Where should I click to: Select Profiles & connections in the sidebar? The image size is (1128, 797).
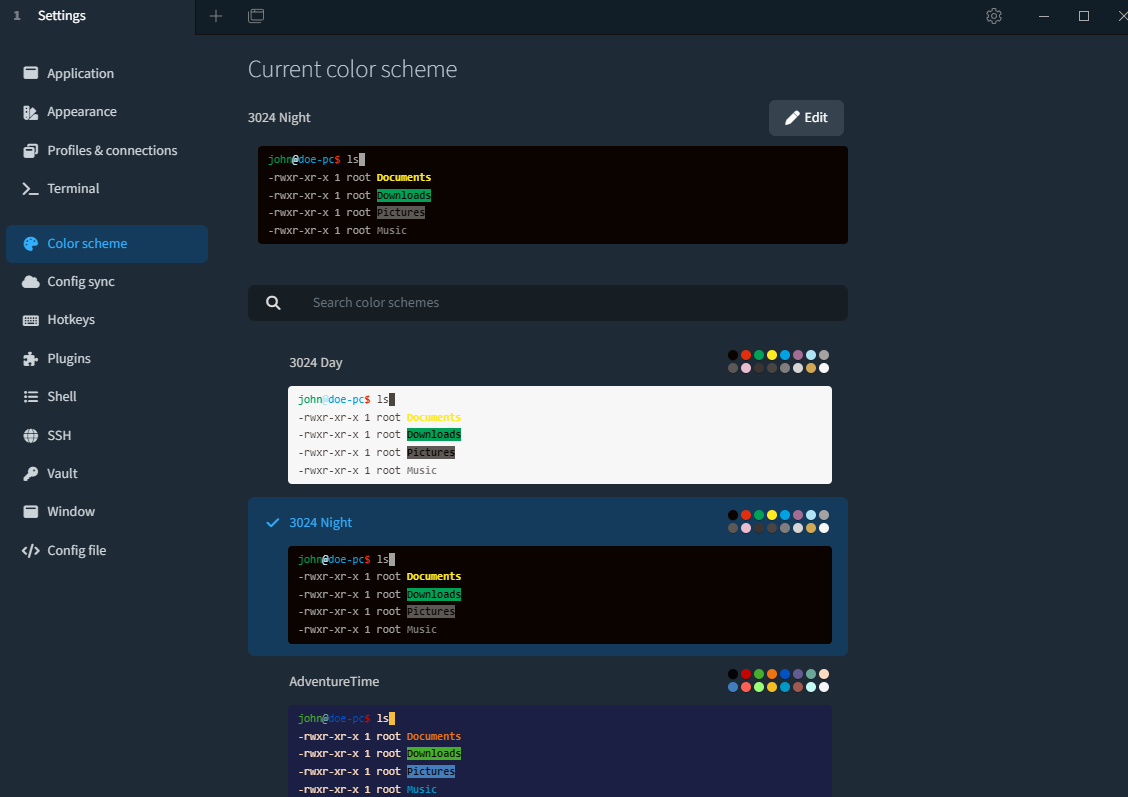tap(112, 150)
